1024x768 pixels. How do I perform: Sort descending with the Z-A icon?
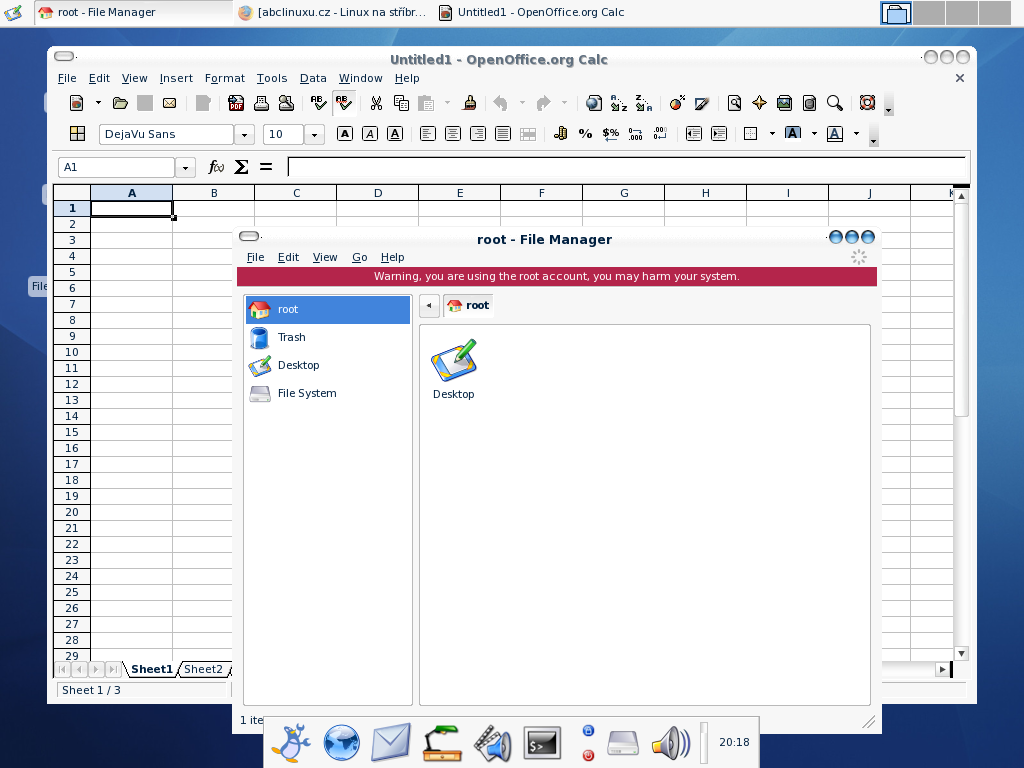coord(644,103)
